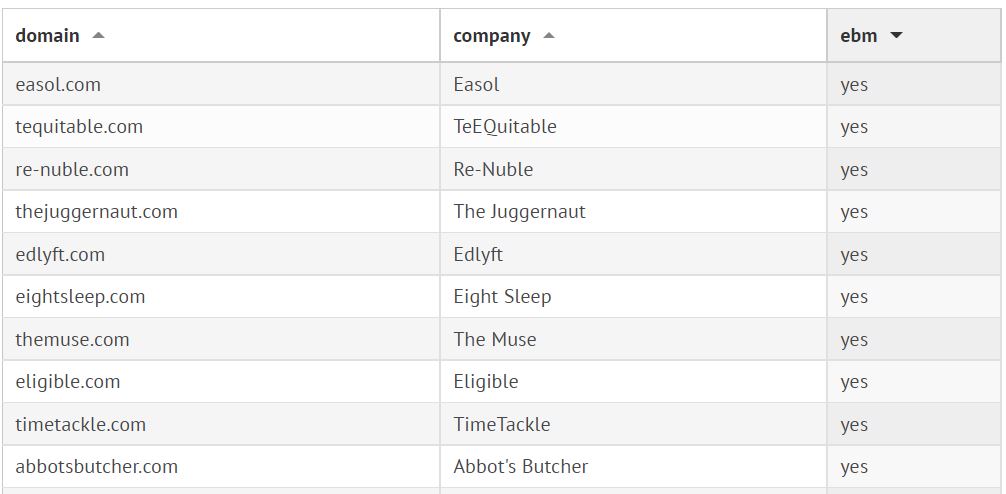1006x494 pixels.
Task: Select the easol.com domain cell
Action: pyautogui.click(x=58, y=85)
